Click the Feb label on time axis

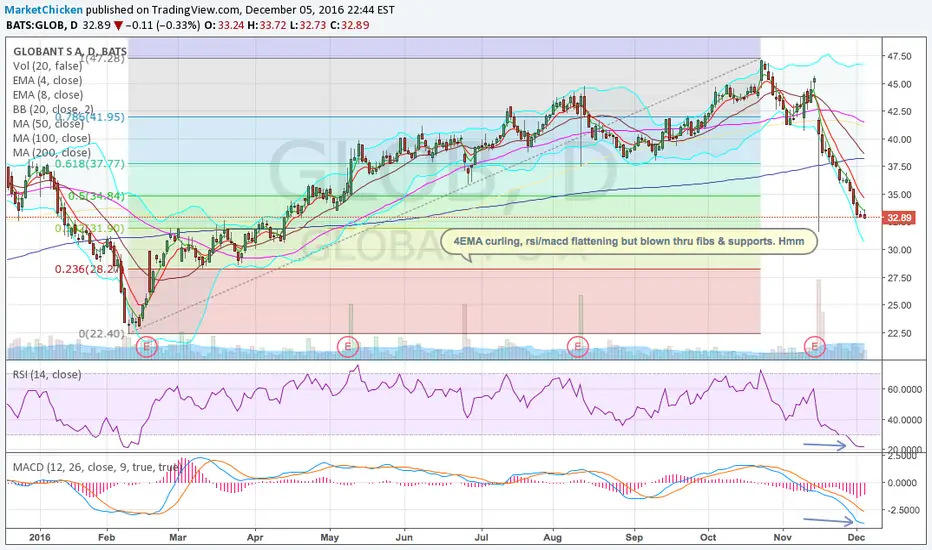click(x=106, y=538)
